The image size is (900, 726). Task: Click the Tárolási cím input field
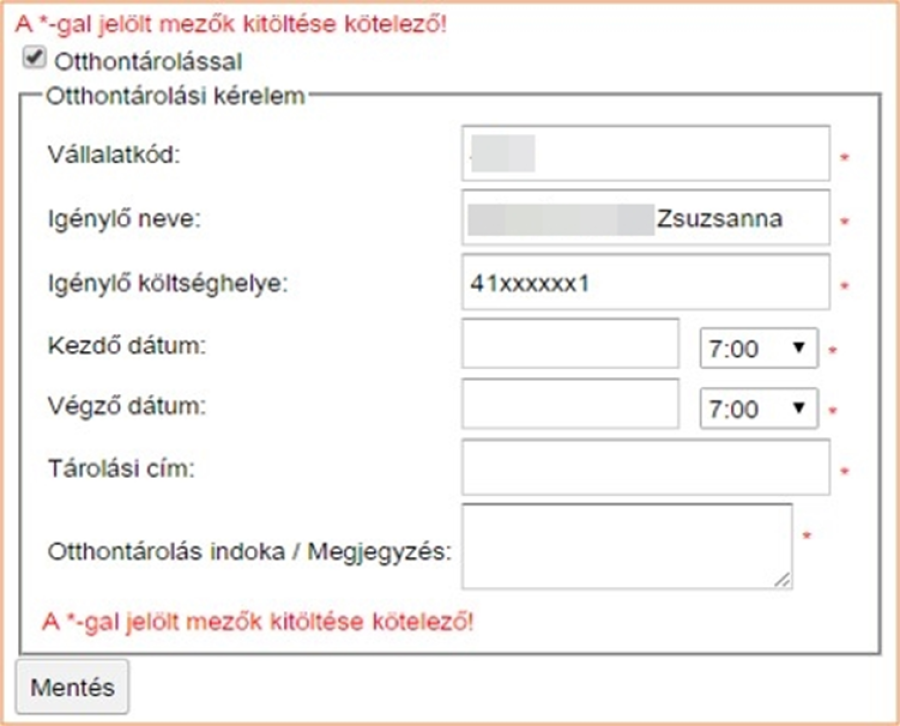pos(646,467)
